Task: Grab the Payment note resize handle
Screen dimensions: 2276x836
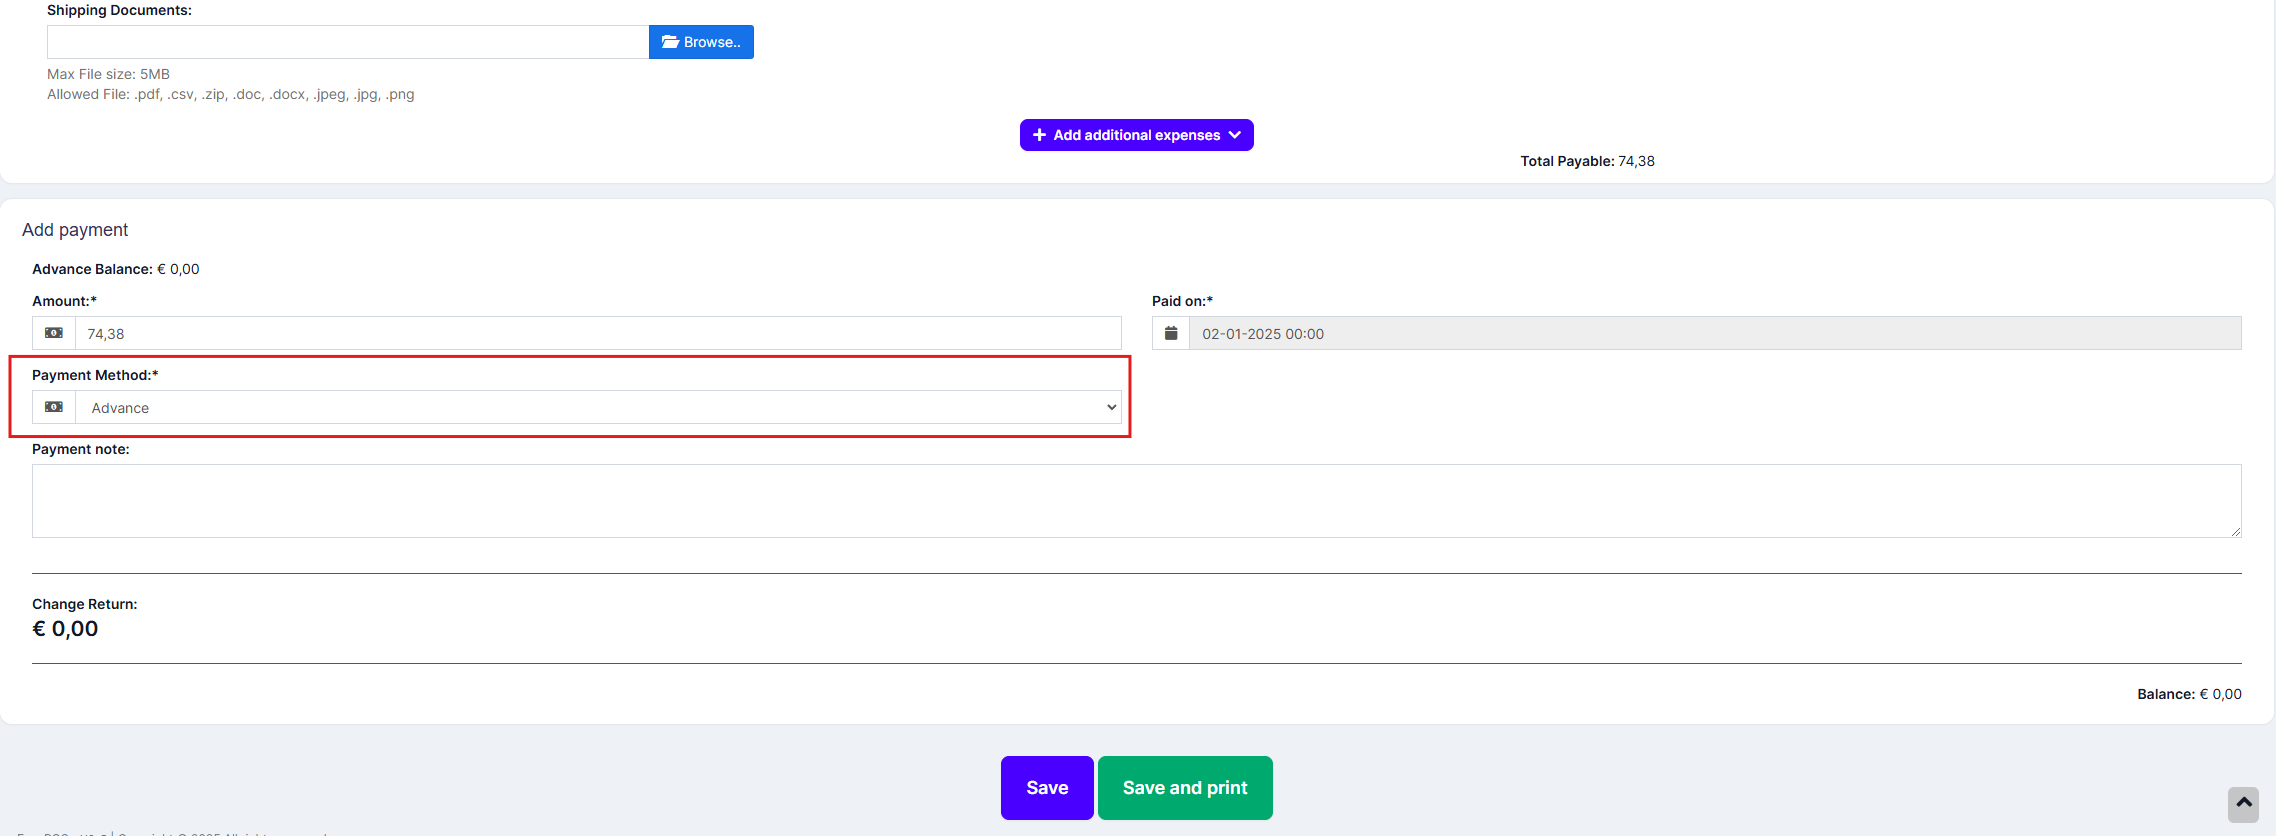Action: click(x=2235, y=532)
